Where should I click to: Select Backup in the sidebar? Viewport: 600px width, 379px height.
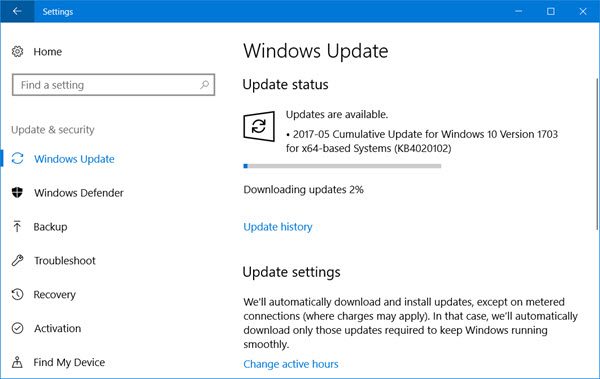click(x=50, y=227)
